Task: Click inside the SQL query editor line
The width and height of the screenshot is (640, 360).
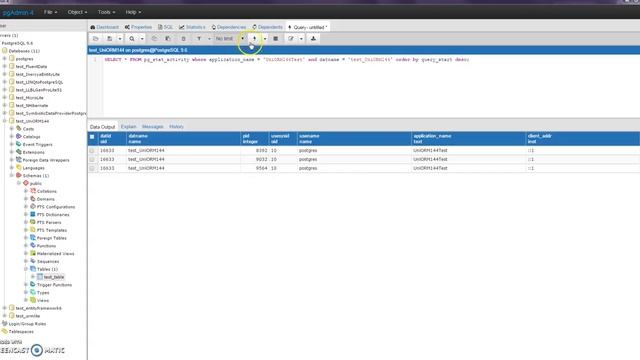Action: 287,60
